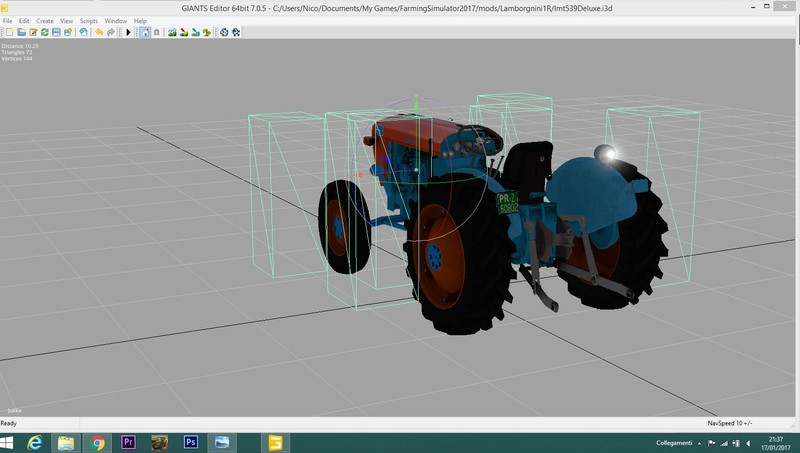Click the last gear icon in the toolbar
Screen dimensions: 800x453
236,32
